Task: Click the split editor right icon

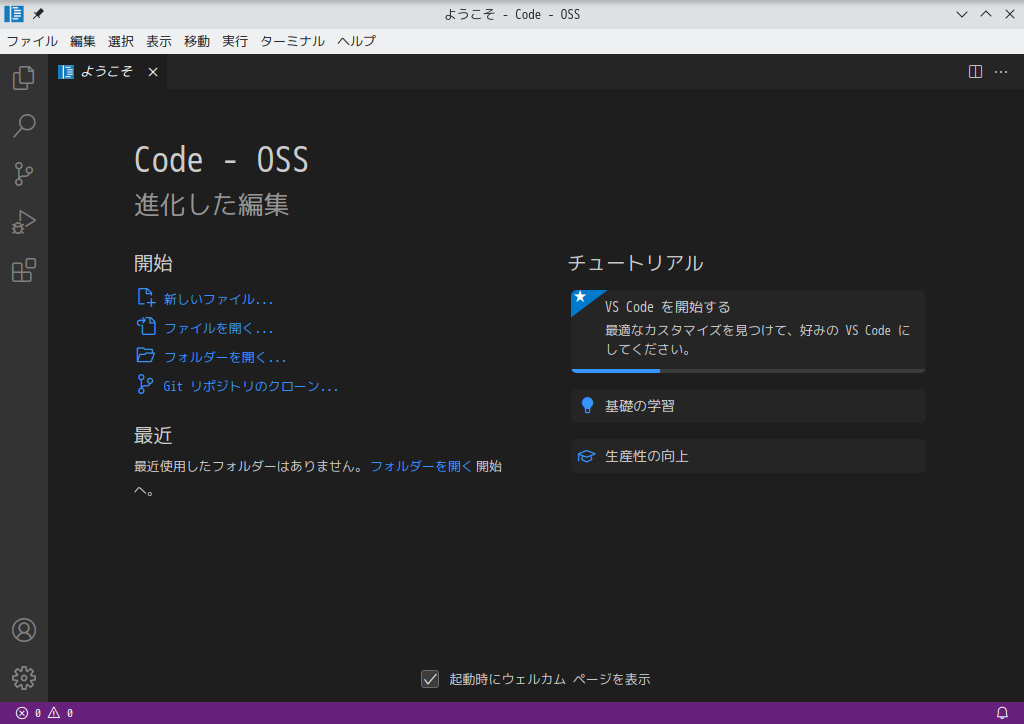Action: [975, 72]
